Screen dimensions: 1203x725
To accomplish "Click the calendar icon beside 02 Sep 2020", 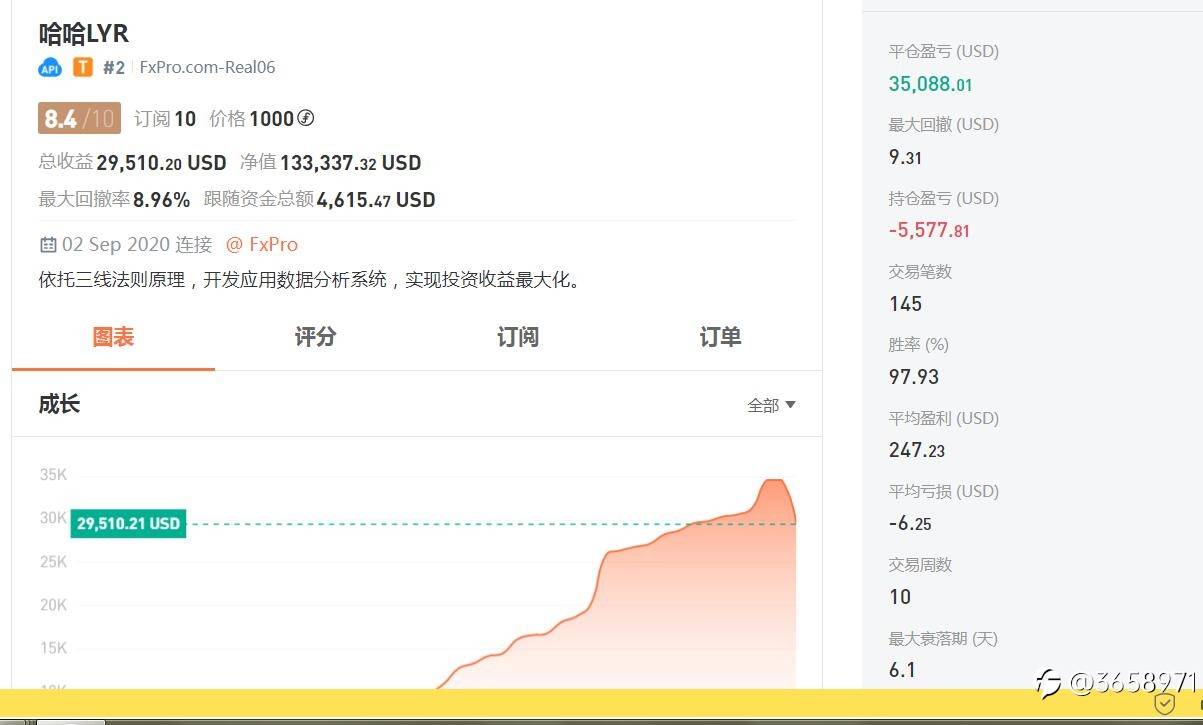I will [48, 244].
